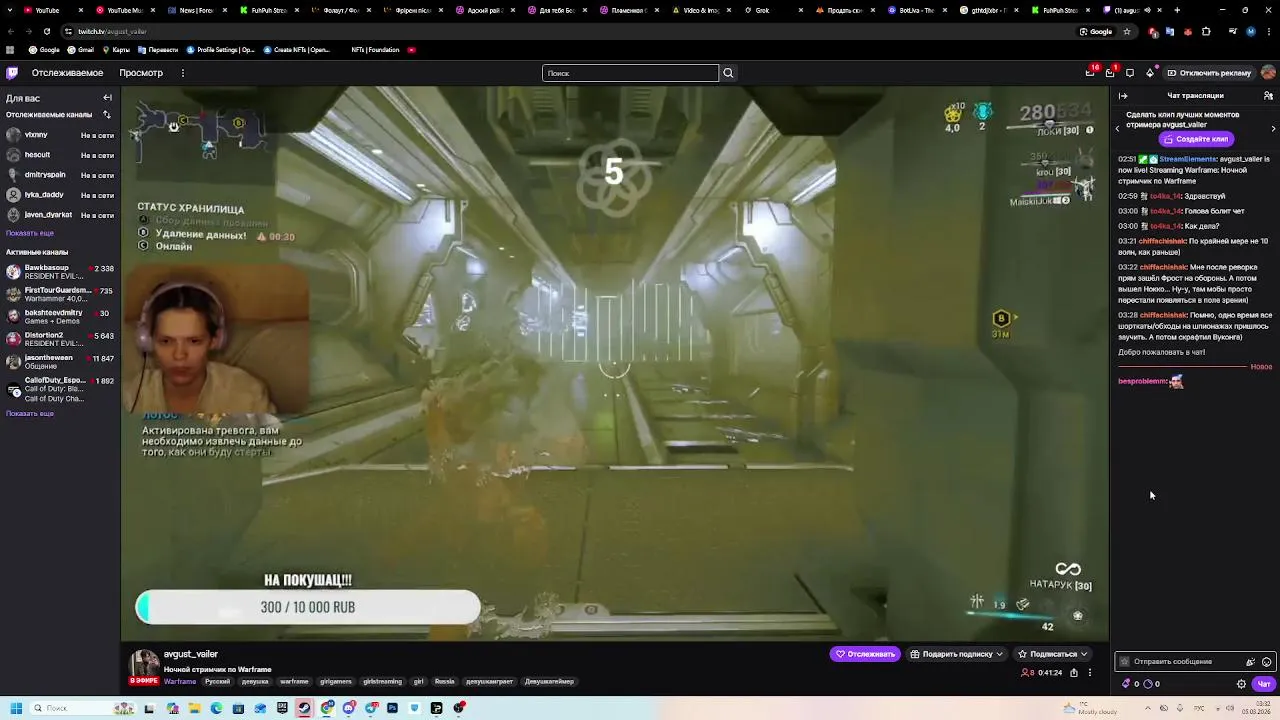Open the taskbar clock and date
The image size is (1280, 720).
coord(1255,709)
